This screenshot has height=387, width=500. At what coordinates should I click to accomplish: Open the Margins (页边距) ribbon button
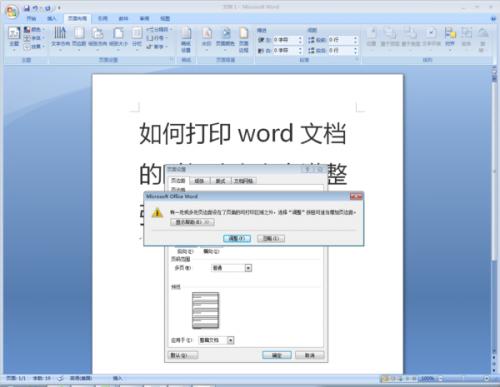(79, 38)
